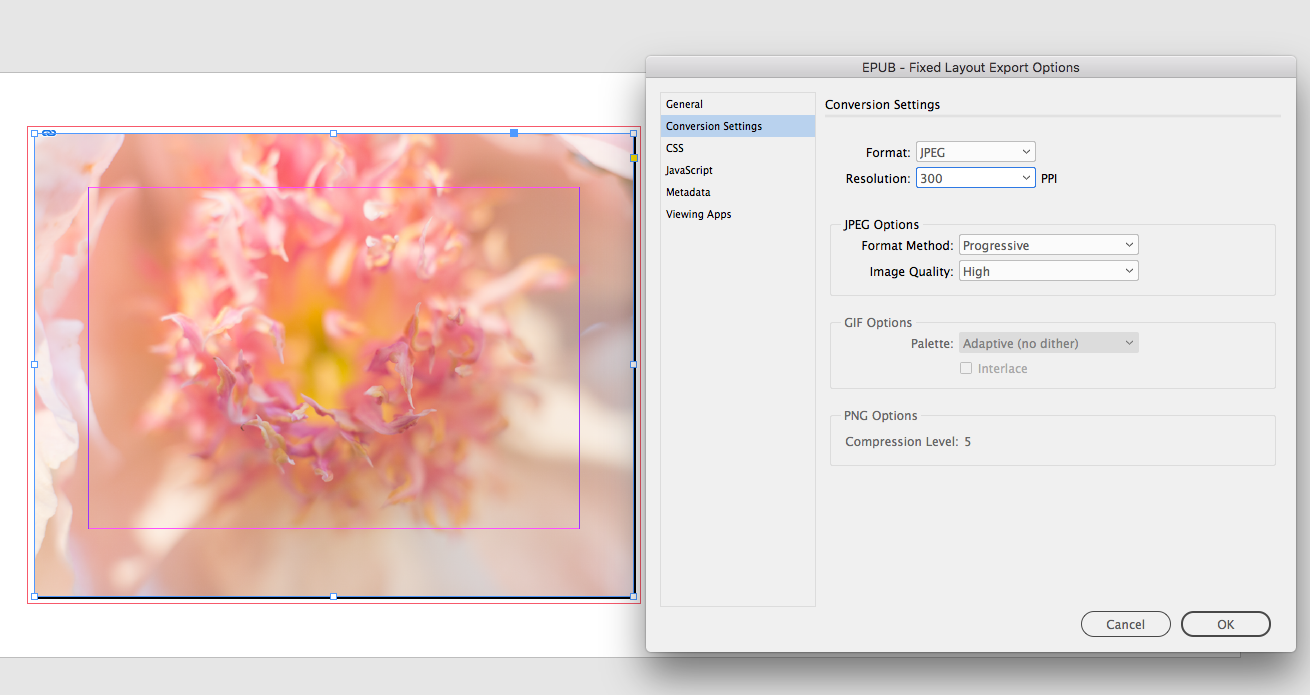Click the bottom-right corner handle of the image frame
This screenshot has width=1310, height=695.
click(x=633, y=596)
